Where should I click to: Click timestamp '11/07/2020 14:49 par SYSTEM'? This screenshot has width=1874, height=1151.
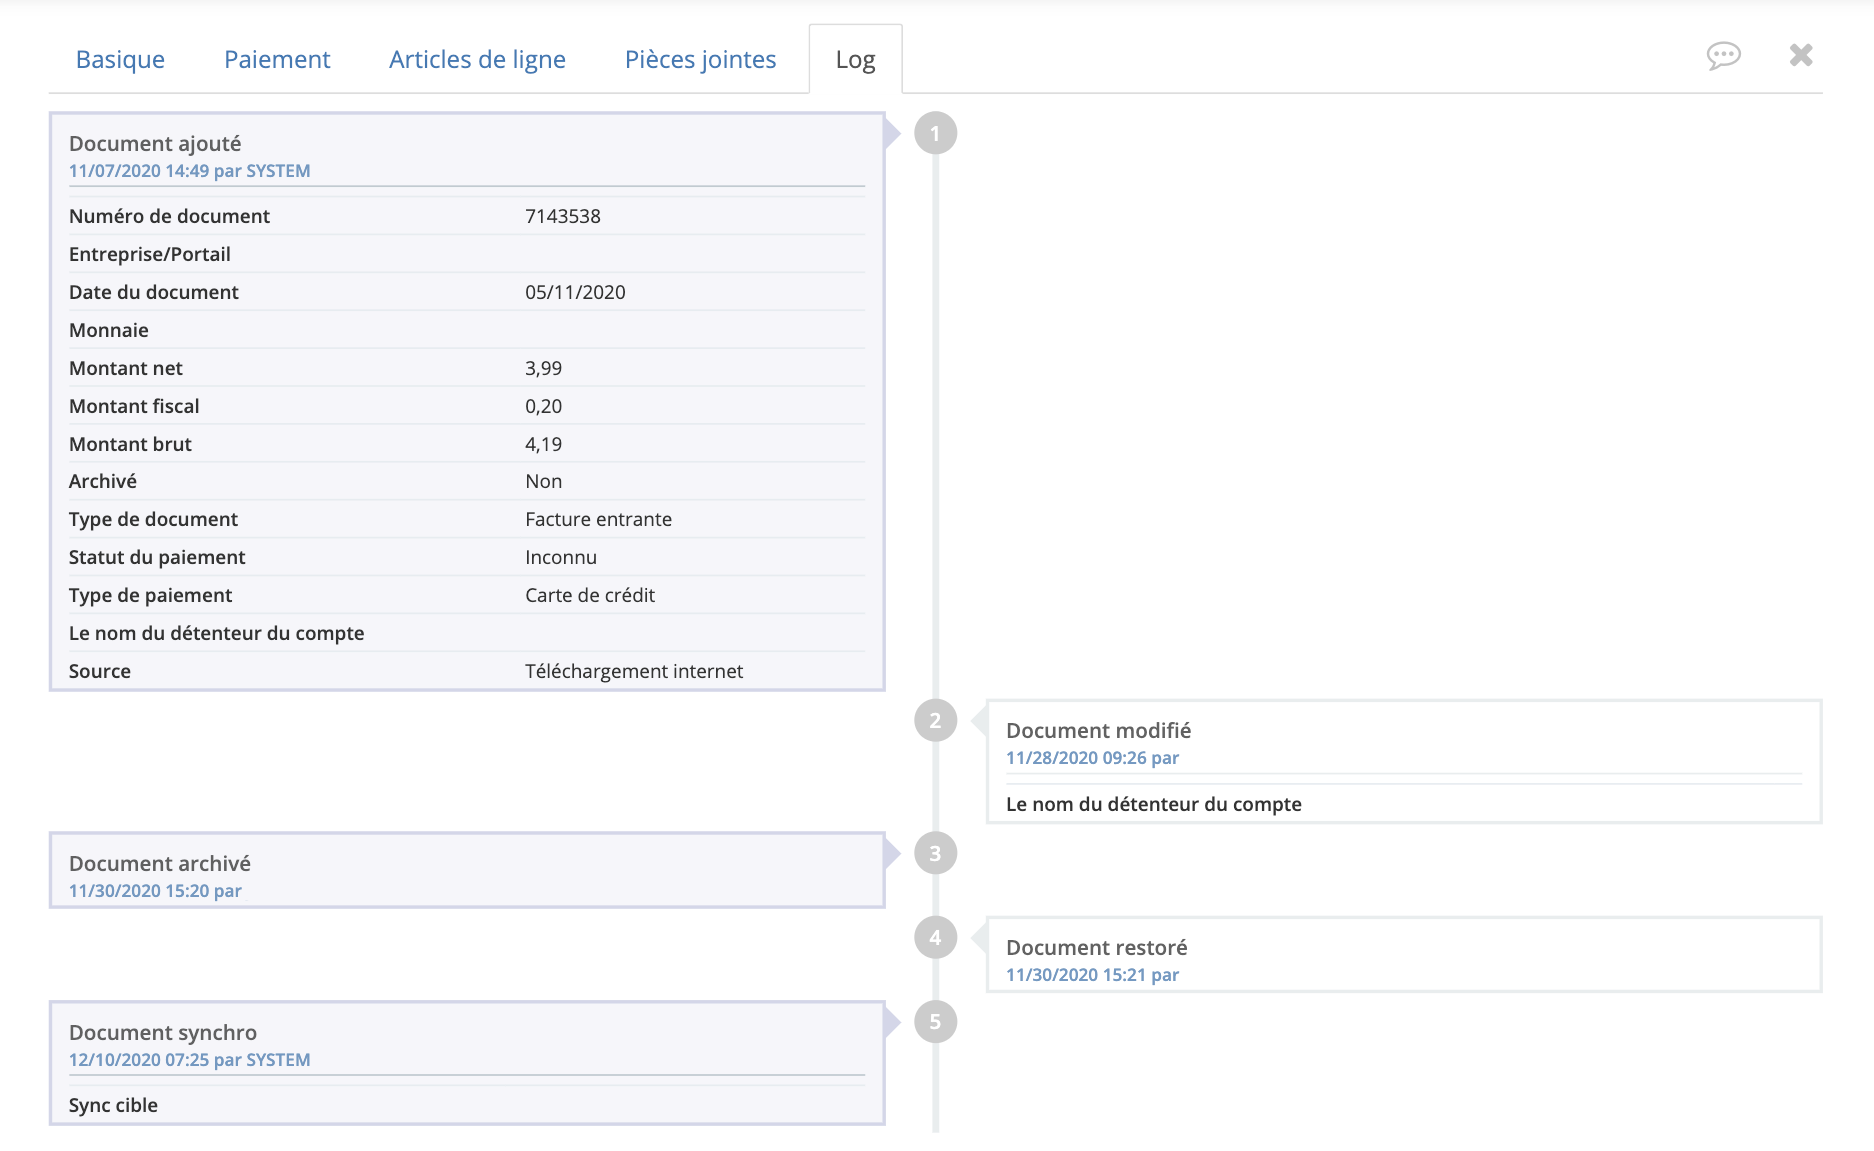point(190,171)
